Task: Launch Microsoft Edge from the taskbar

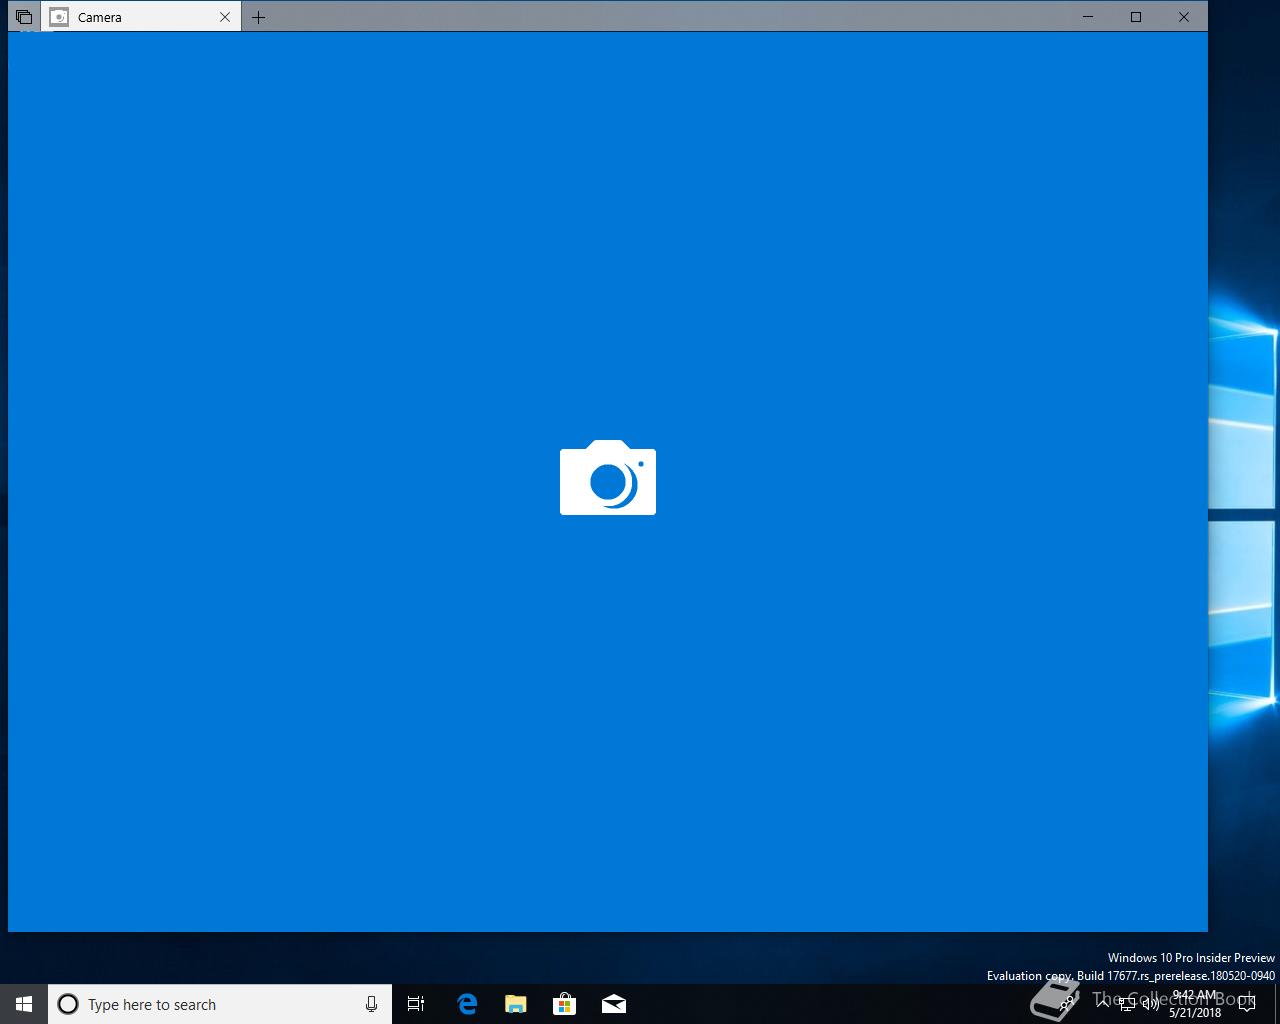Action: [x=467, y=1004]
